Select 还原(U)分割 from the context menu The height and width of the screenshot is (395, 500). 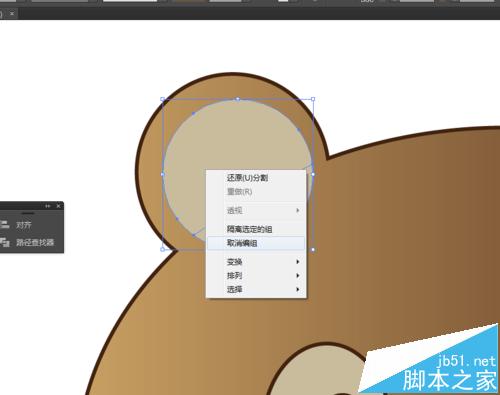point(256,178)
